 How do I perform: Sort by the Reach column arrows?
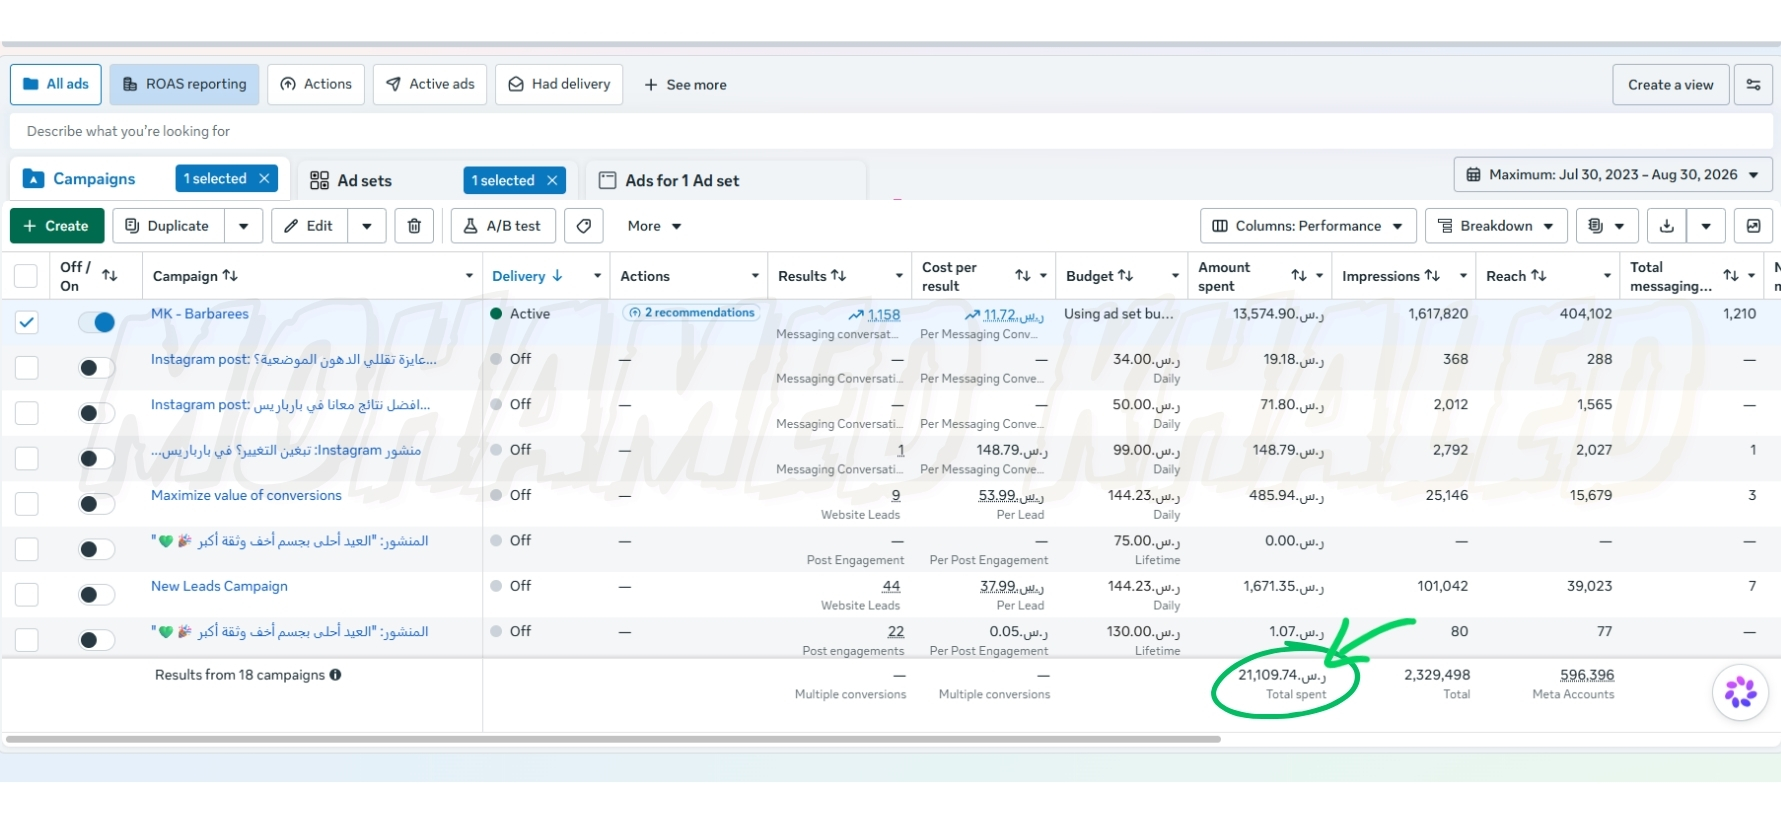point(1539,276)
